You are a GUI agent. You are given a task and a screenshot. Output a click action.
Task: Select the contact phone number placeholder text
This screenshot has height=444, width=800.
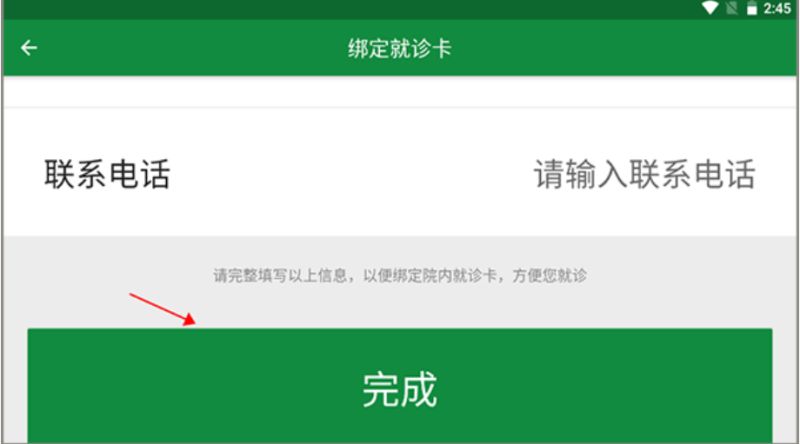(x=644, y=174)
